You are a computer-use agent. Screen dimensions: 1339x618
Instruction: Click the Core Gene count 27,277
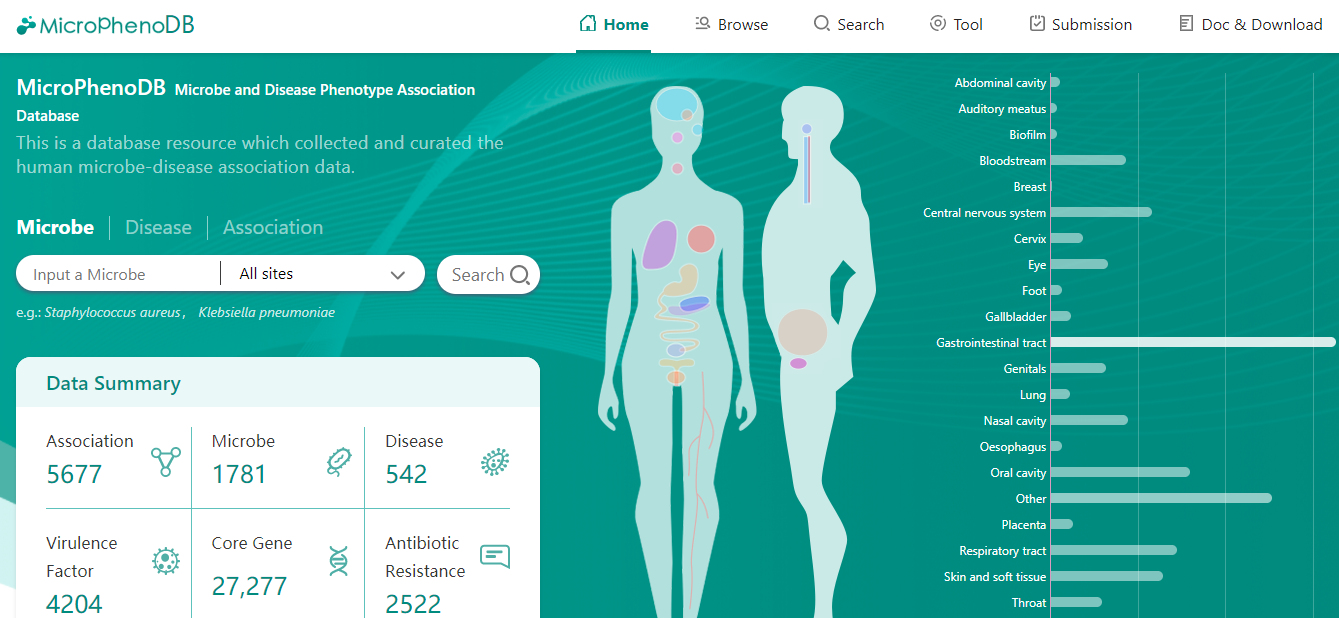249,586
